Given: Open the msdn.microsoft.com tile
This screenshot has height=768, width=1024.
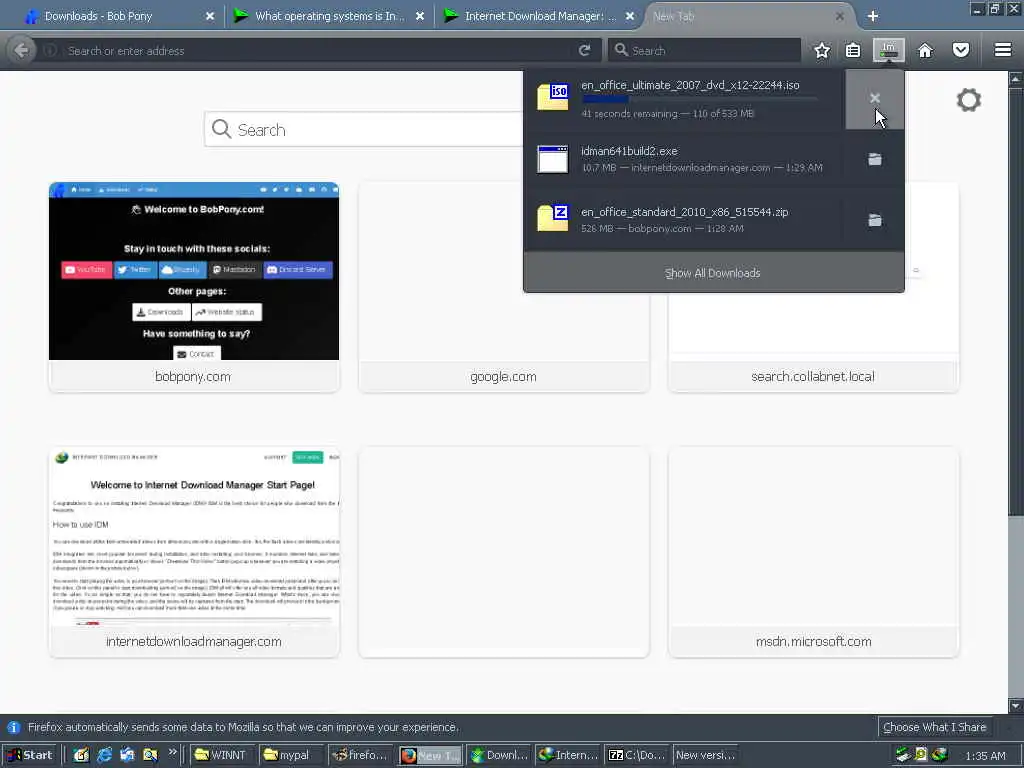Looking at the screenshot, I should point(813,552).
